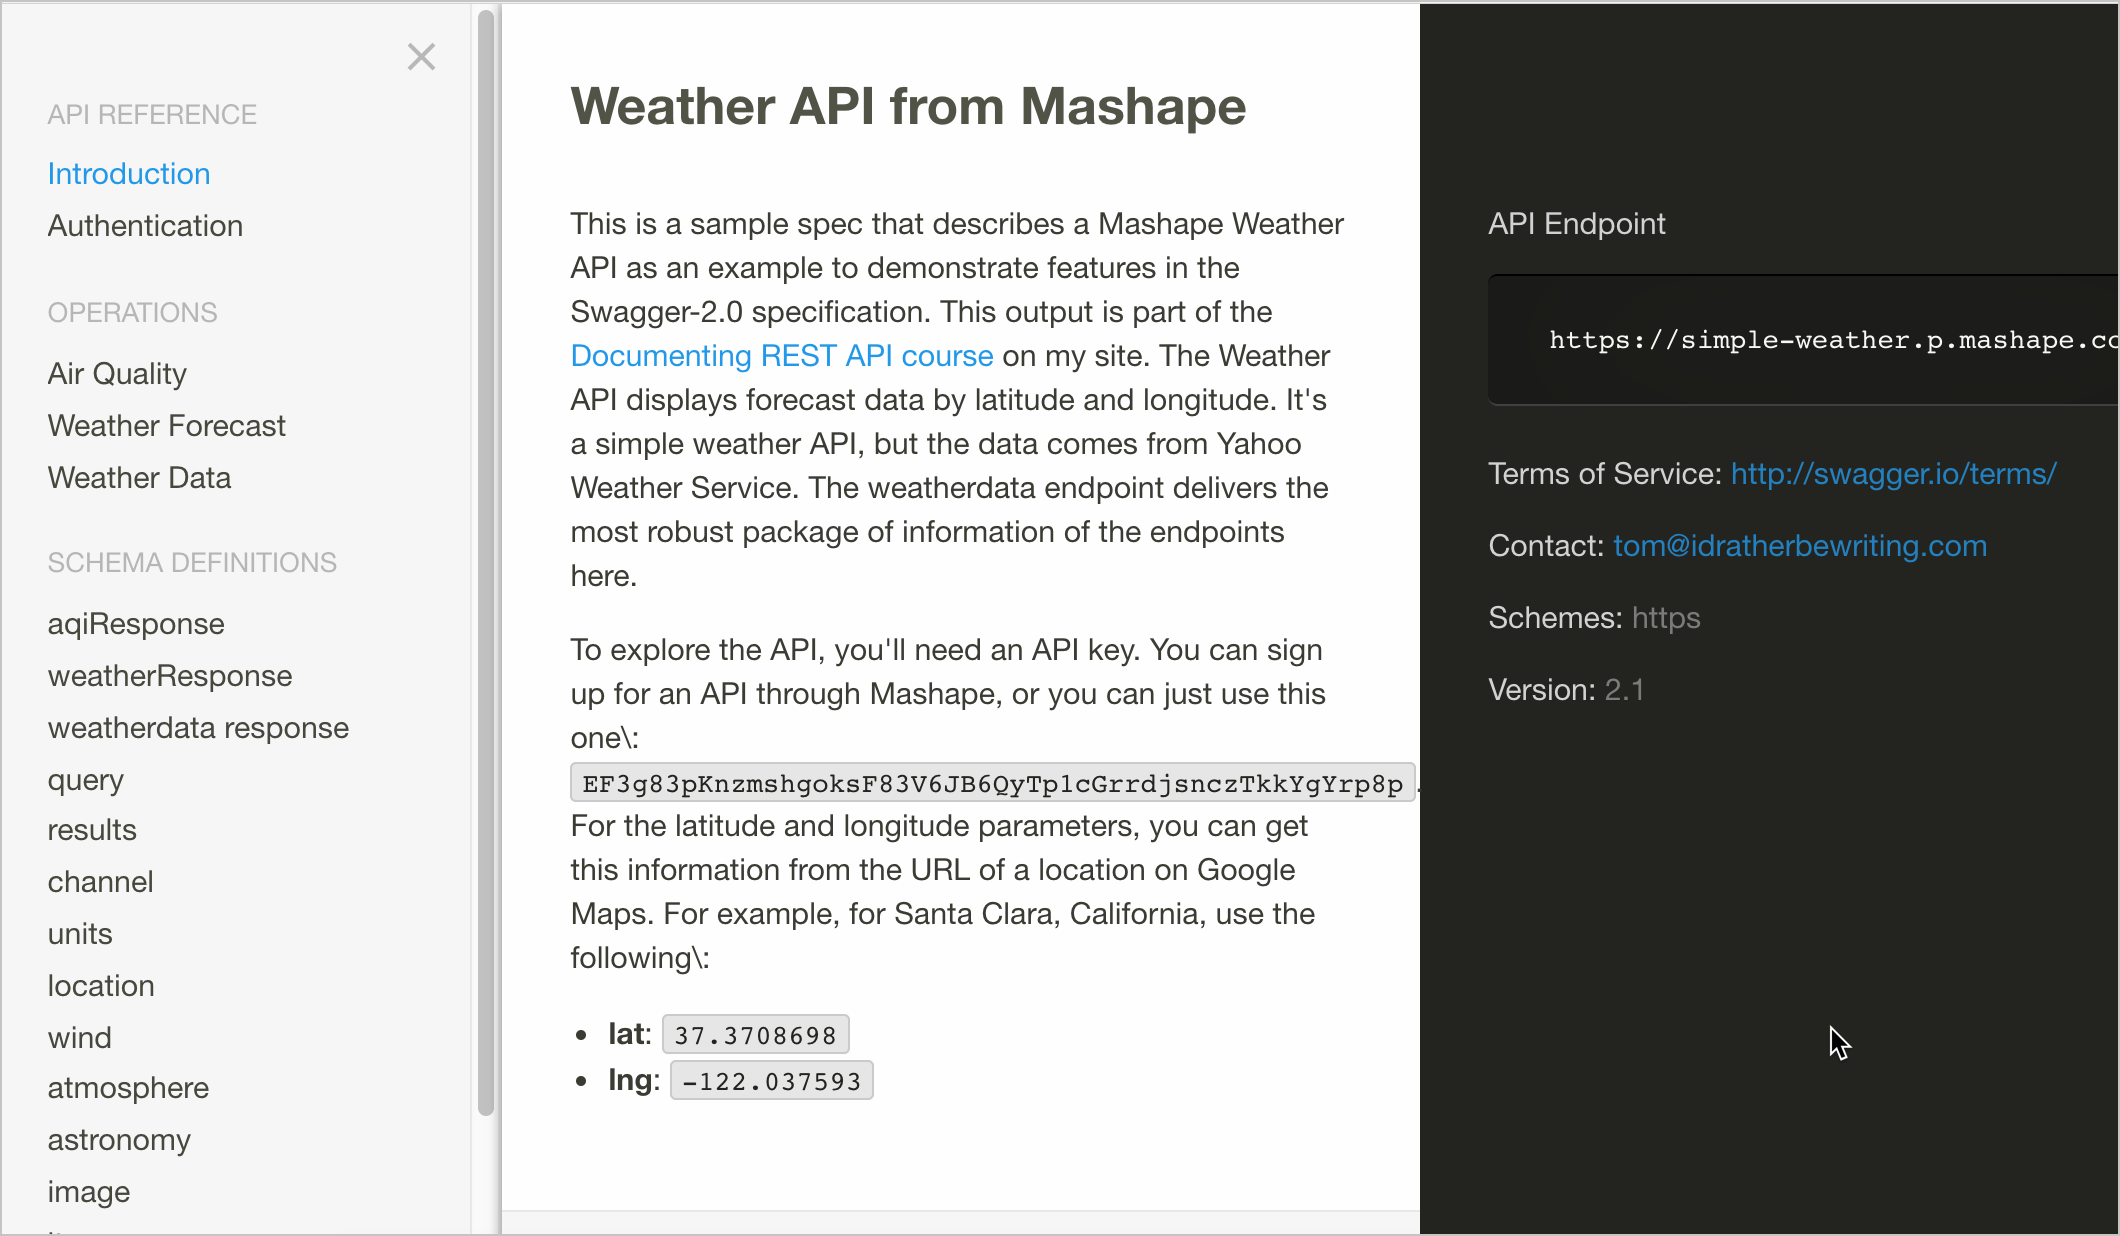
Task: Select the query schema definition
Action: point(86,780)
